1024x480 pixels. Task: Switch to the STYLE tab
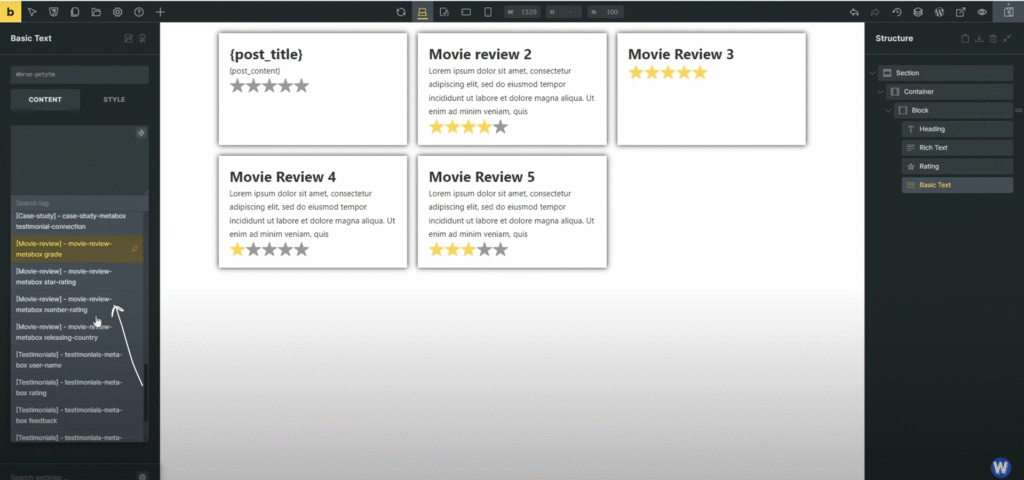click(x=114, y=100)
